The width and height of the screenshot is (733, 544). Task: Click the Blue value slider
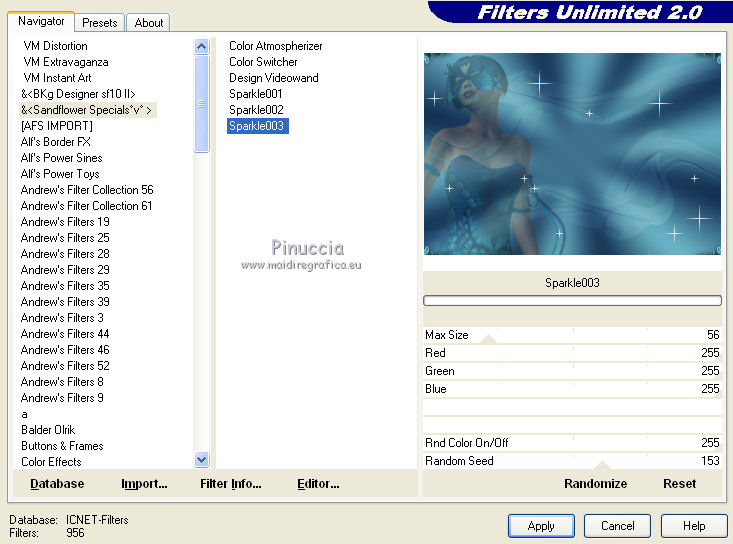tap(572, 389)
